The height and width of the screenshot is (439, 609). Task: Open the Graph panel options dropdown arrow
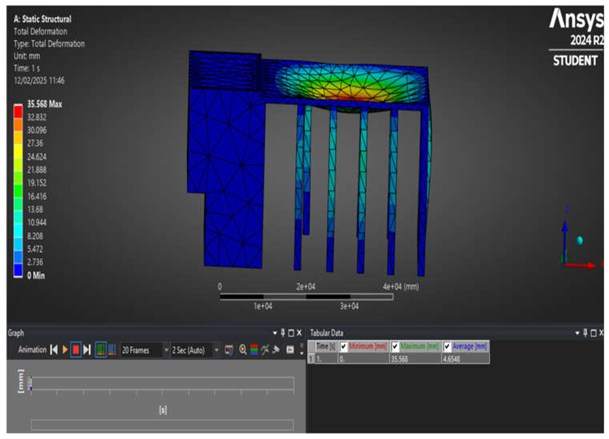(274, 332)
